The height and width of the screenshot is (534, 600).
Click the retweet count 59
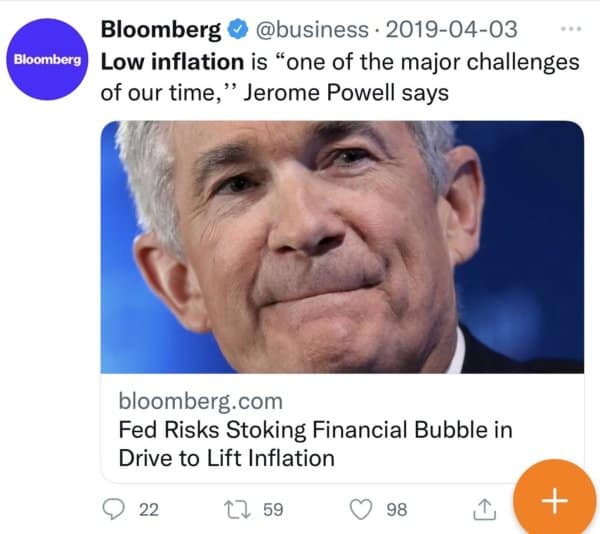point(273,510)
